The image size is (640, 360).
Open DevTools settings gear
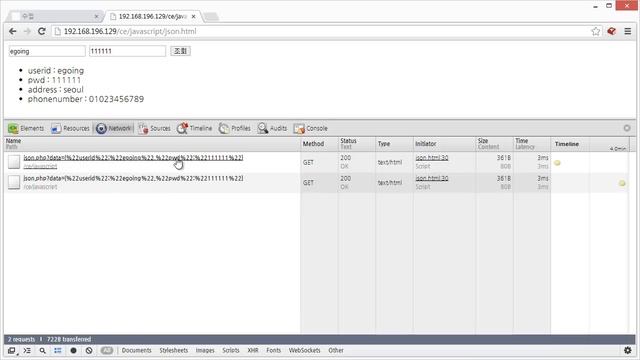[x=628, y=350]
